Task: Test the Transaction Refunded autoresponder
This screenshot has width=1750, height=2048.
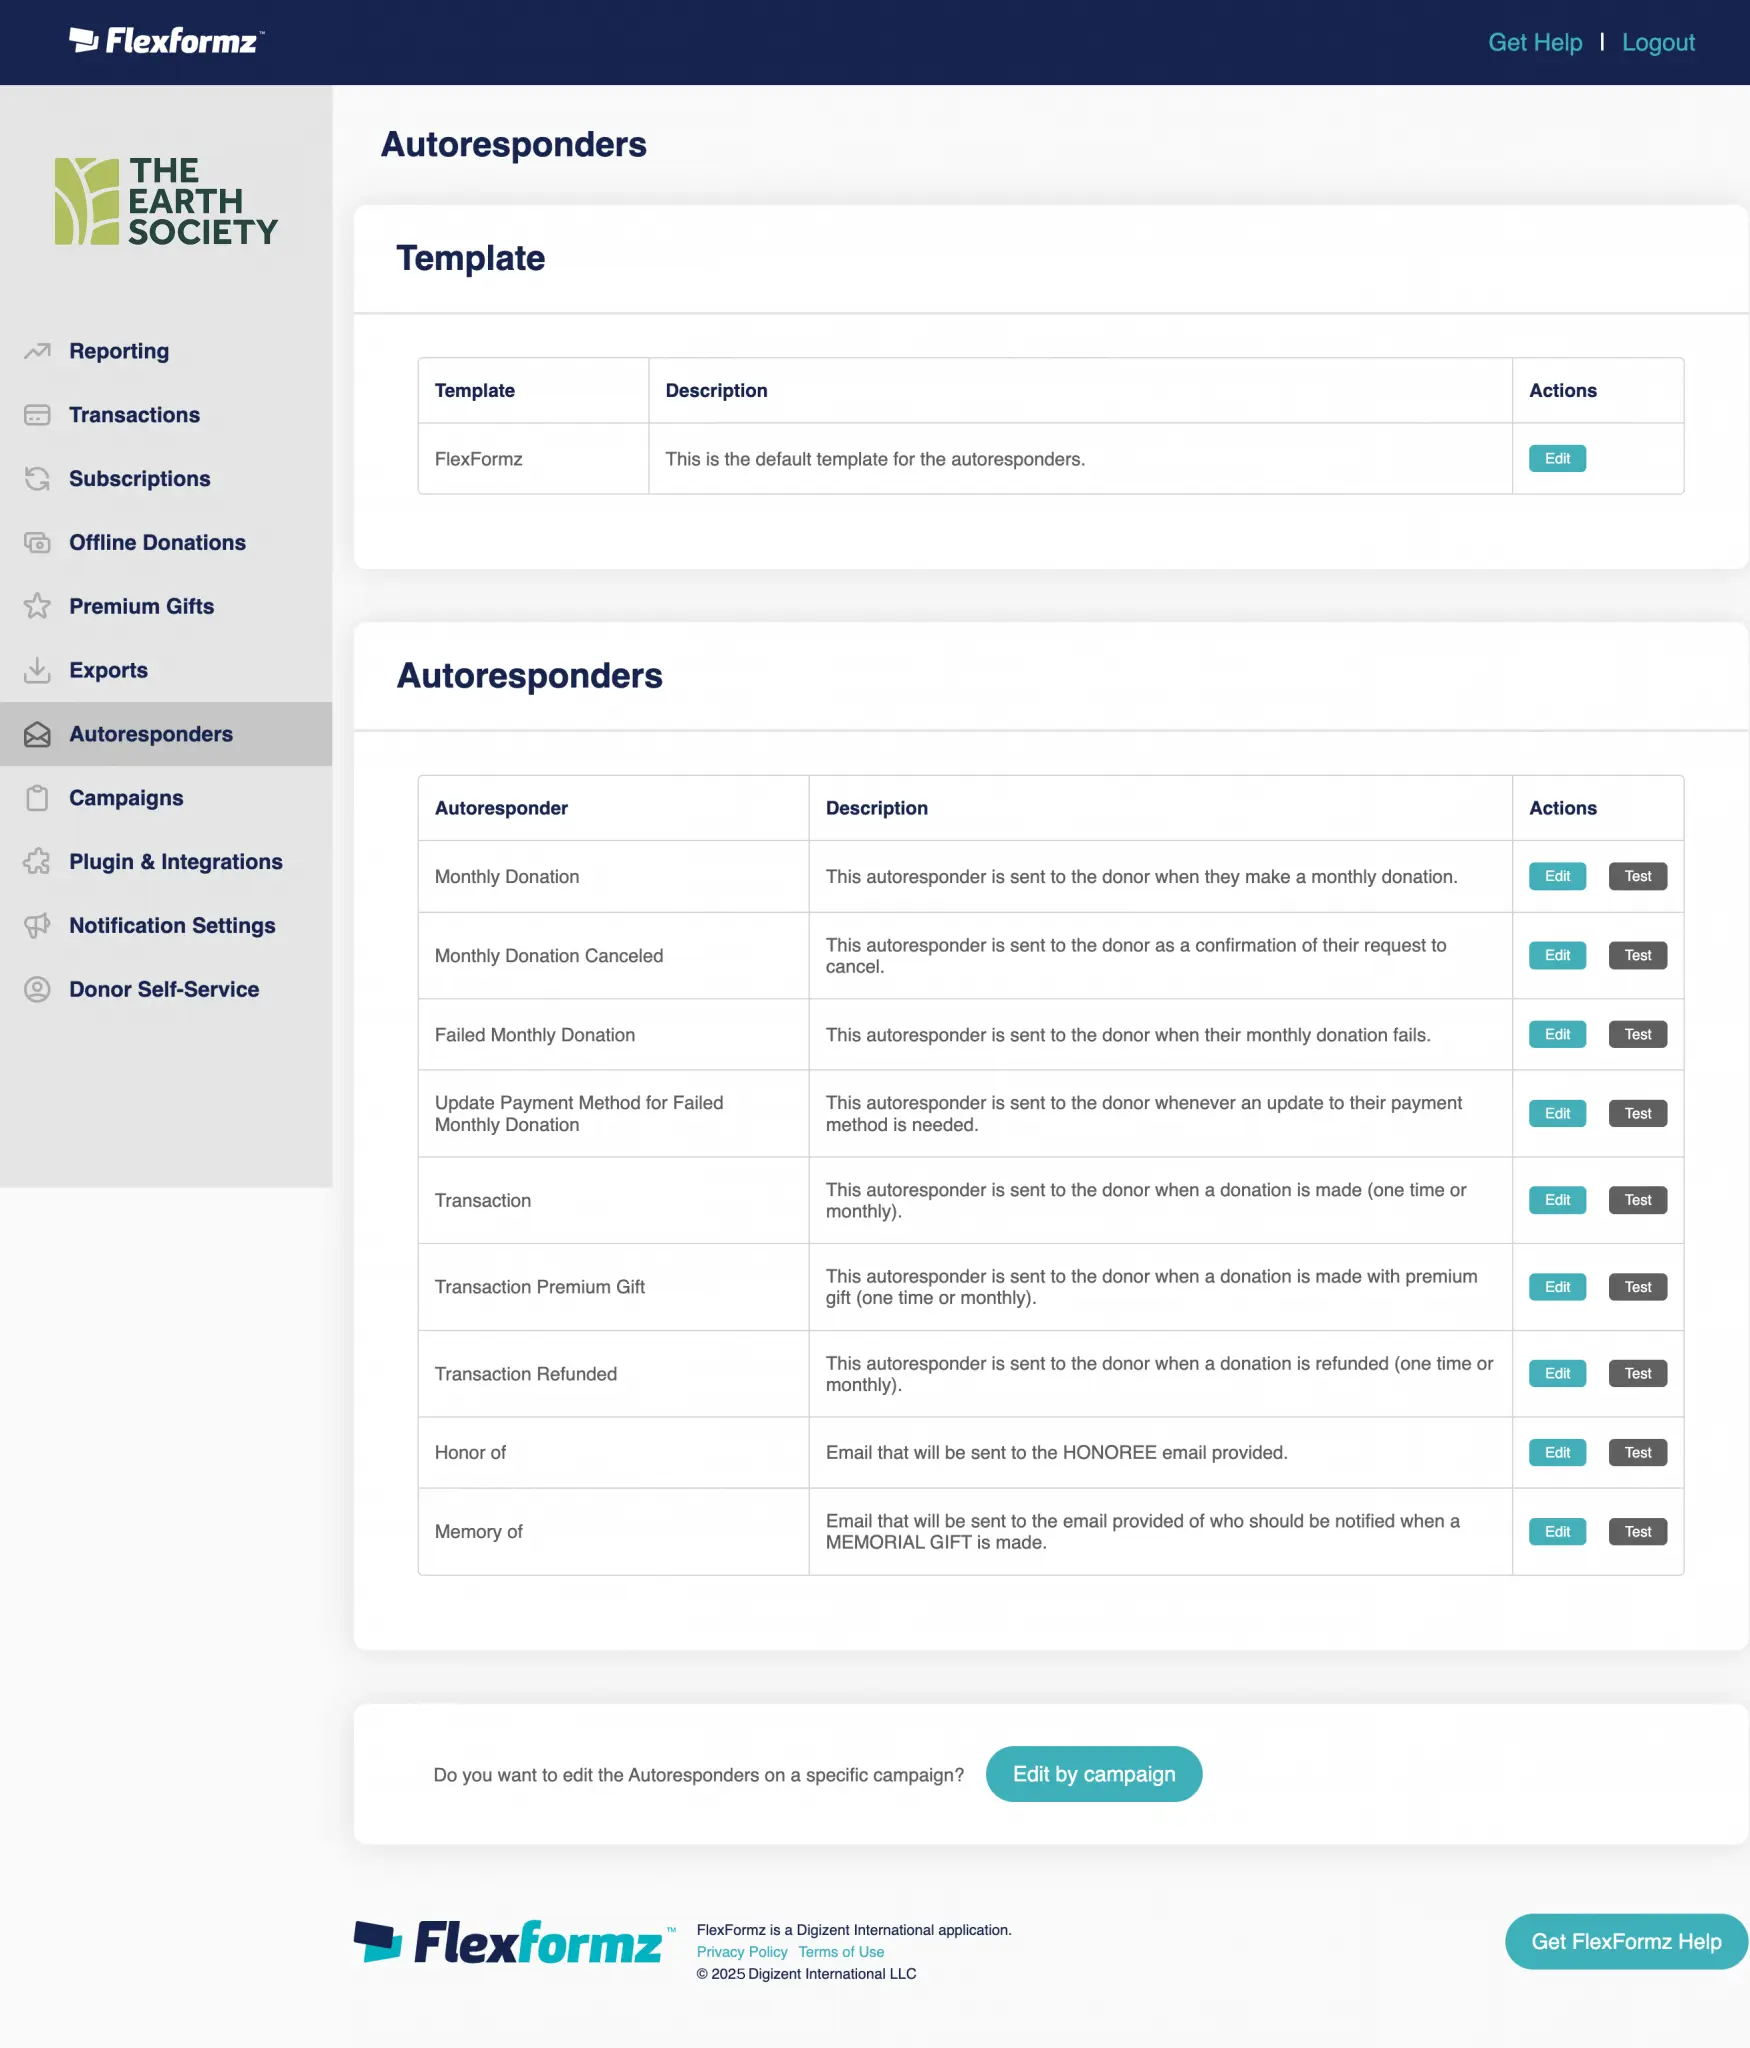Action: pyautogui.click(x=1637, y=1373)
